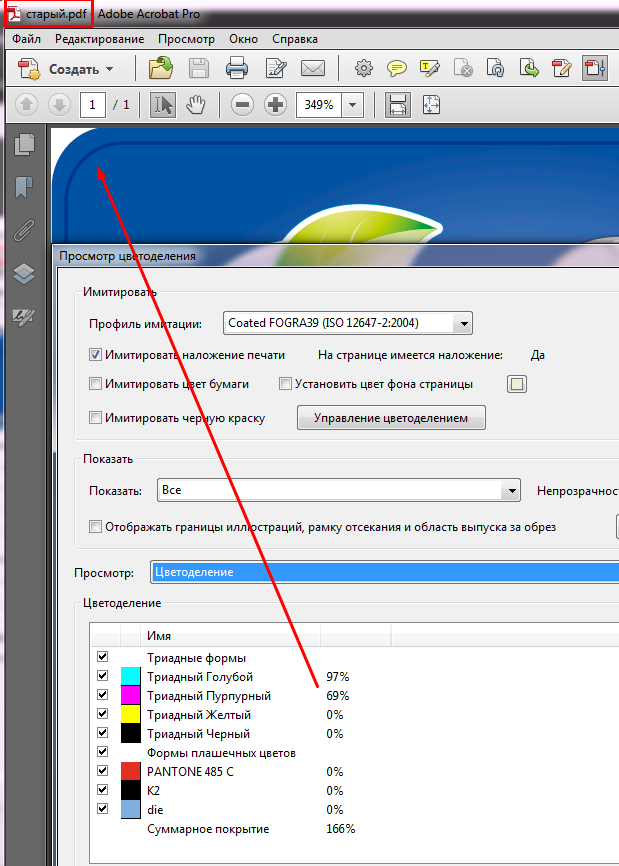Click page background color swatch
Viewport: 619px width, 866px height.
coord(517,384)
